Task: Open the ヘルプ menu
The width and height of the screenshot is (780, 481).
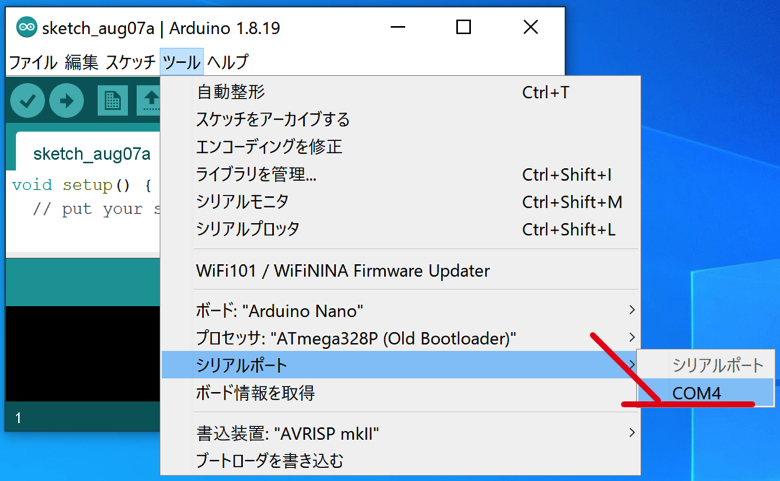Action: (227, 62)
